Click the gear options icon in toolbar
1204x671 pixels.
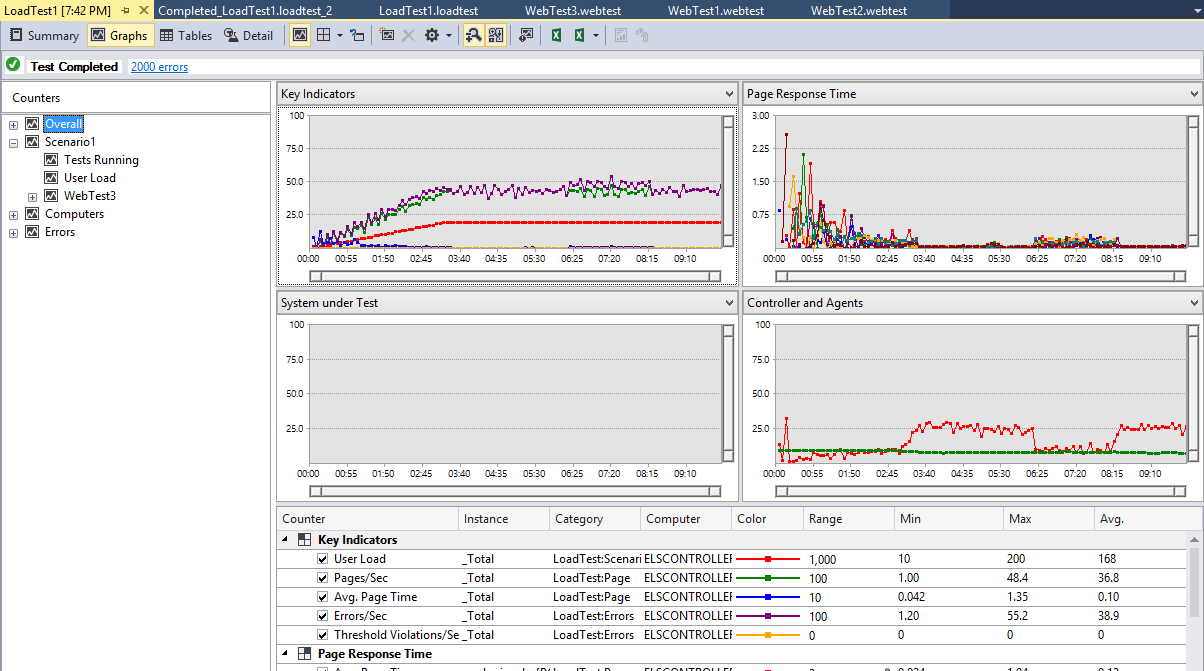pyautogui.click(x=432, y=36)
